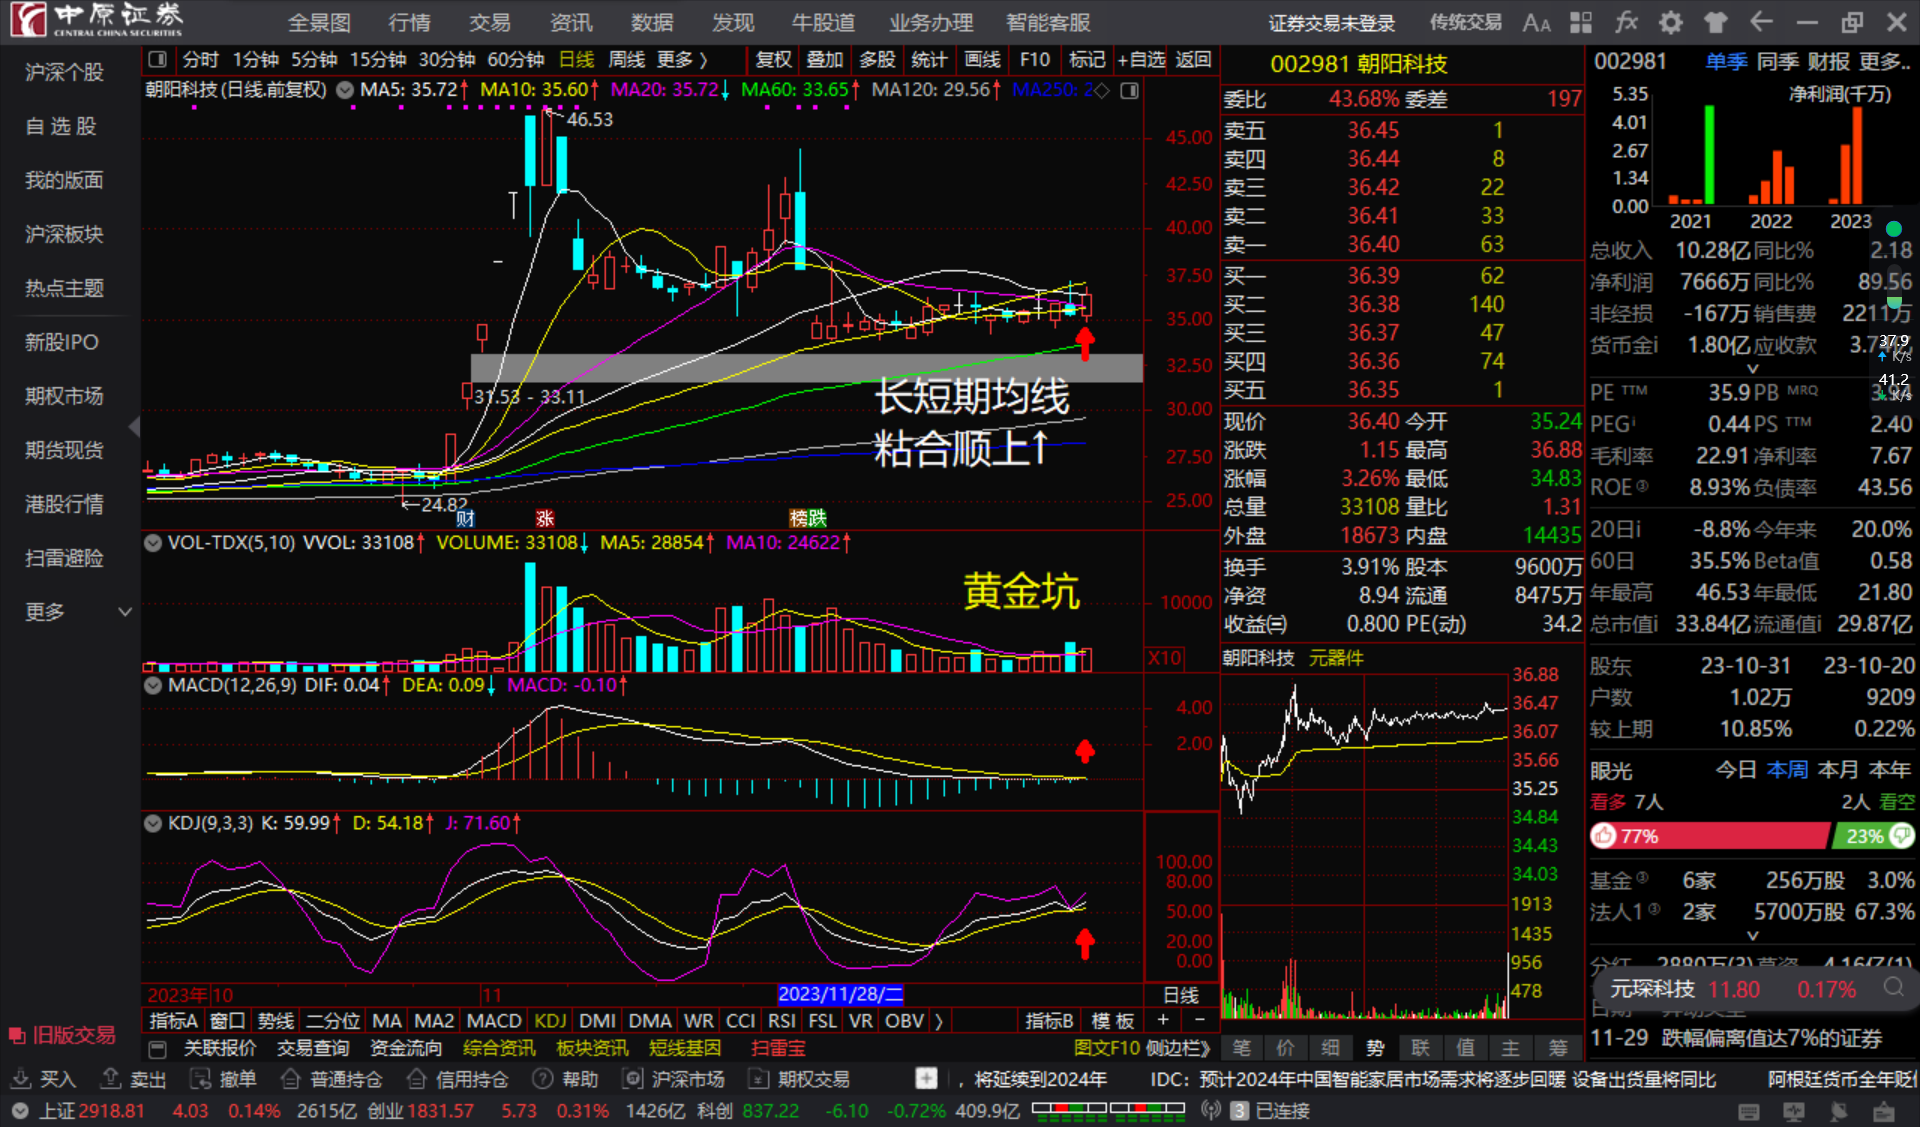Click the 23% bearish sentiment bar
Viewport: 1920px width, 1127px height.
[1873, 836]
